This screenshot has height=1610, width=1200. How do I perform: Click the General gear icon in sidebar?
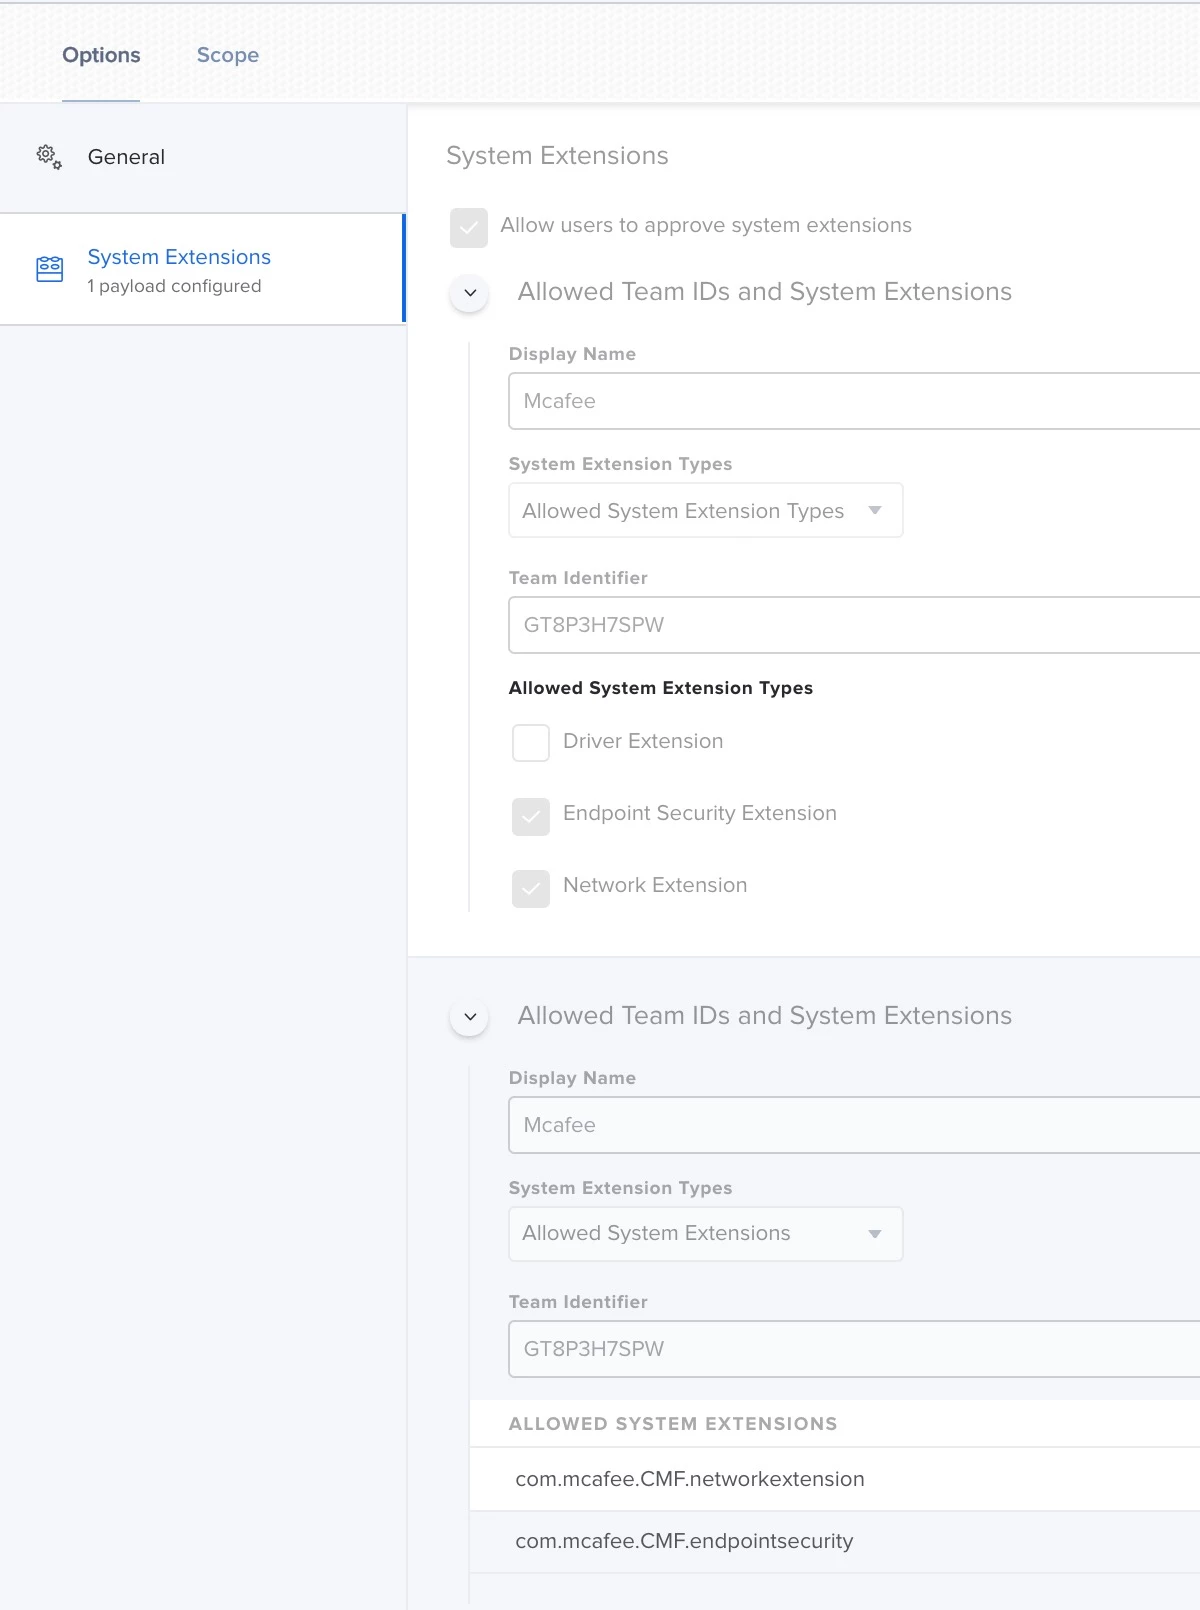tap(49, 157)
